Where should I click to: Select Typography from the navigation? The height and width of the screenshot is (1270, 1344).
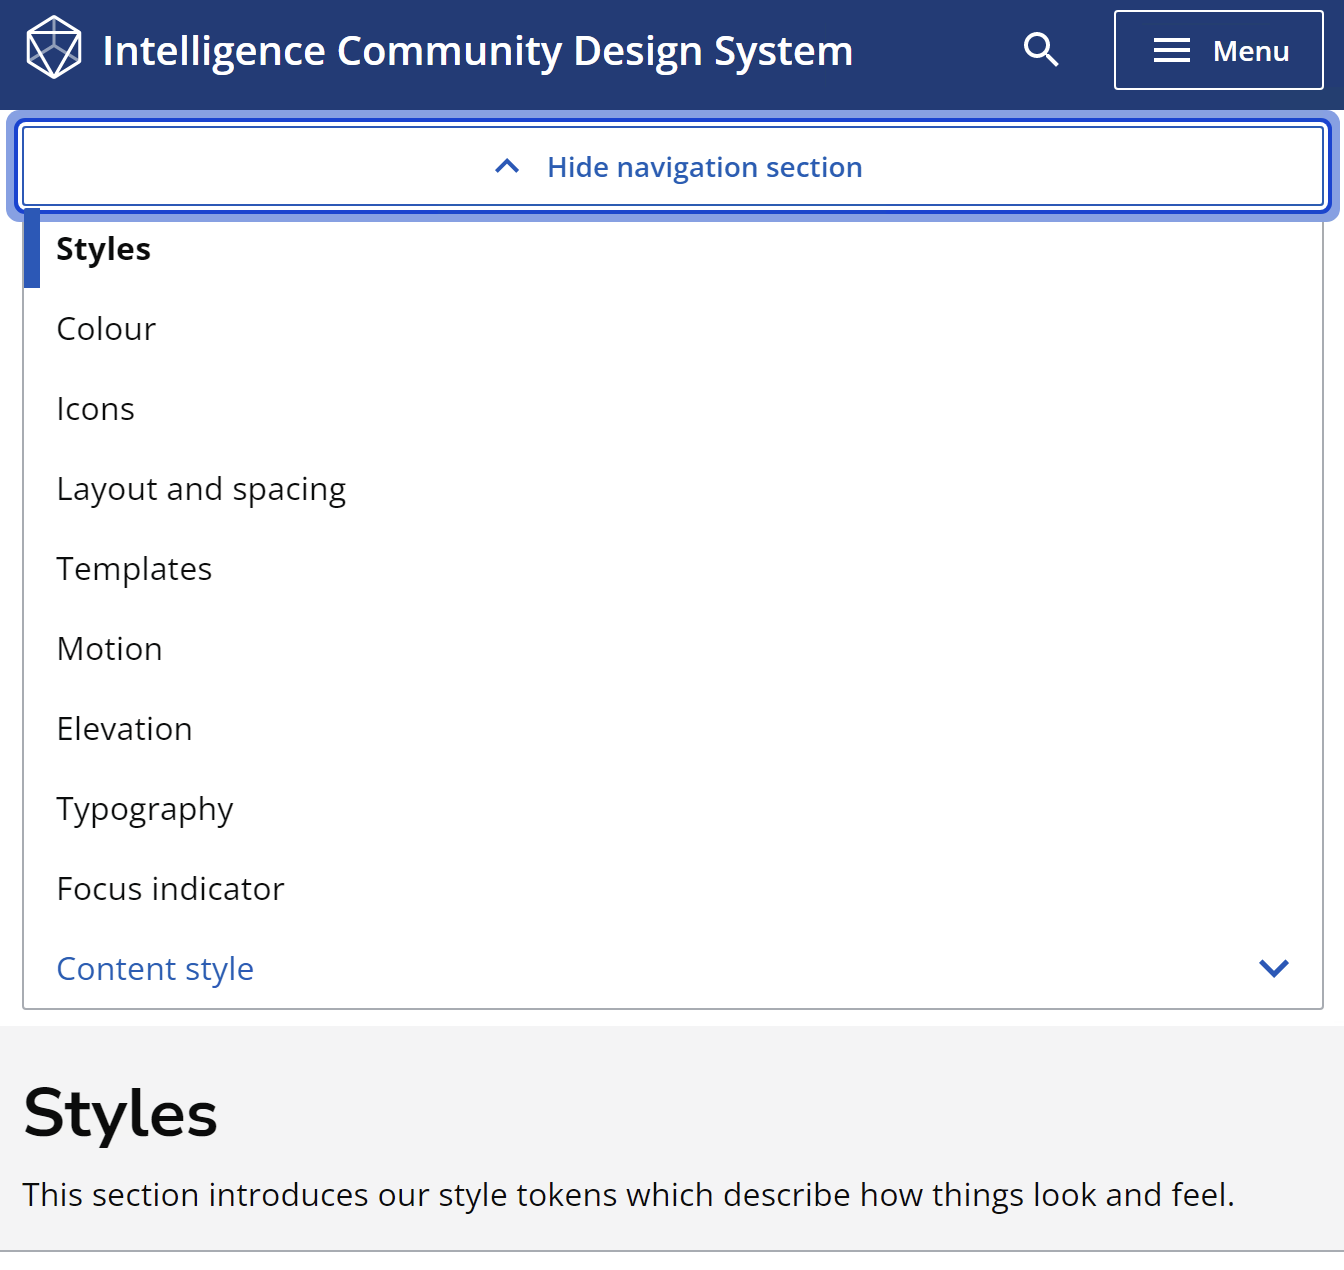(x=144, y=808)
